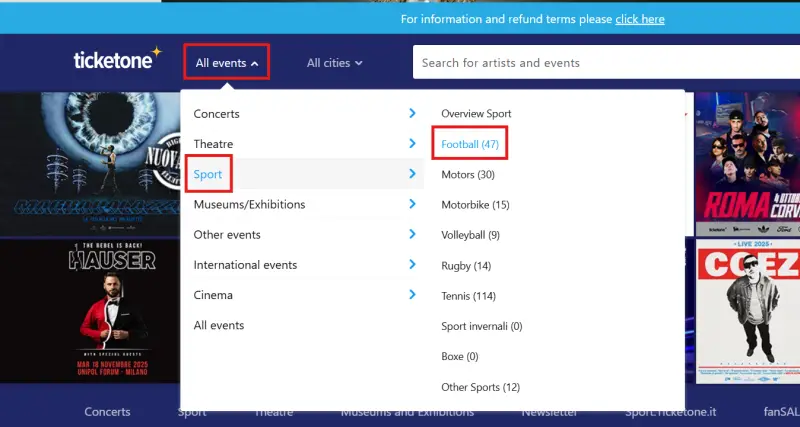
Task: Open Rugby (14) category
Action: [466, 265]
